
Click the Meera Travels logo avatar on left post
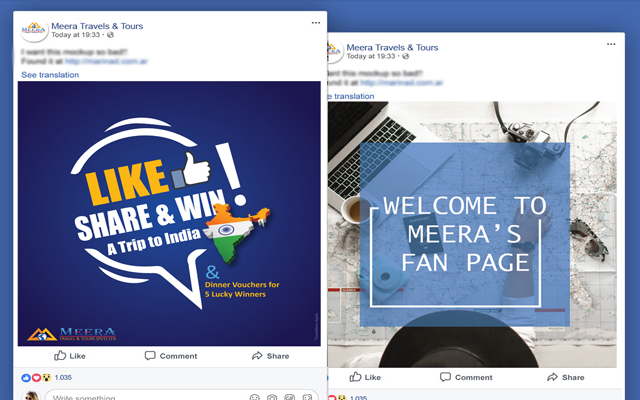(x=33, y=29)
